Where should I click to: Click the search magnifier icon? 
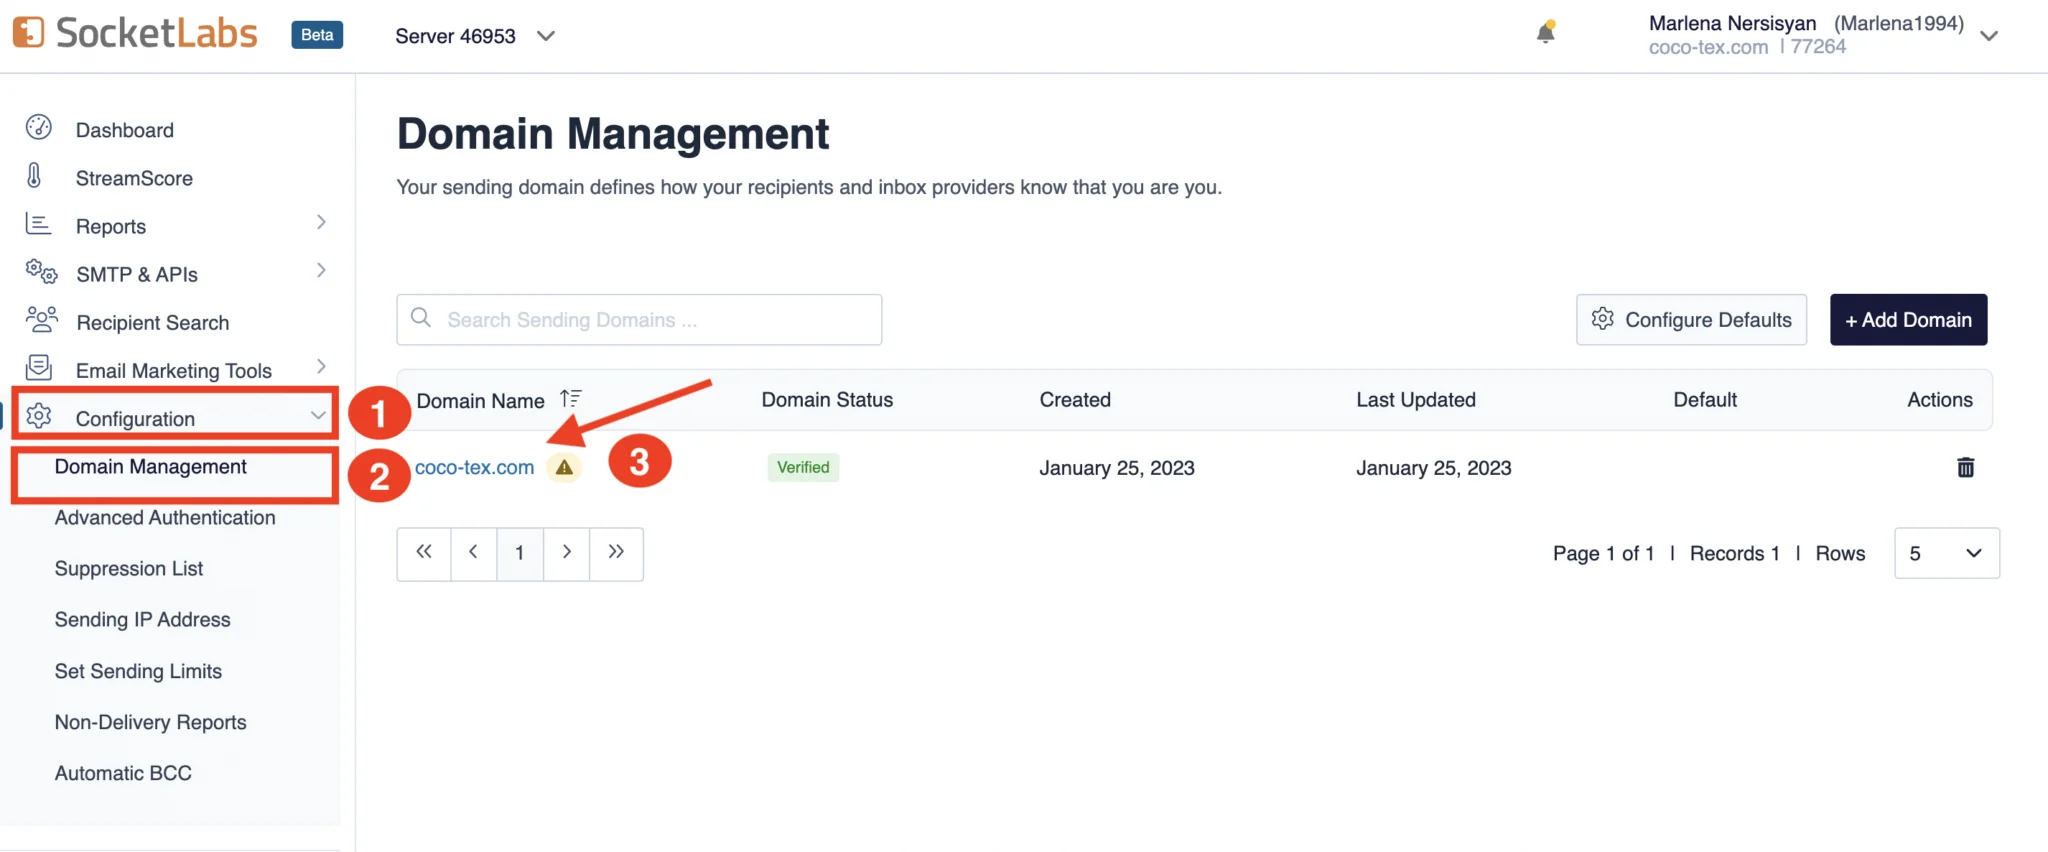point(421,317)
